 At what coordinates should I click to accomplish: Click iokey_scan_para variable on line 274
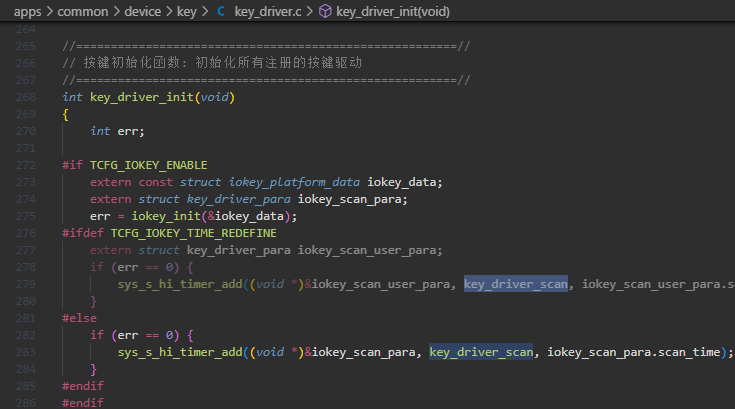(x=349, y=199)
